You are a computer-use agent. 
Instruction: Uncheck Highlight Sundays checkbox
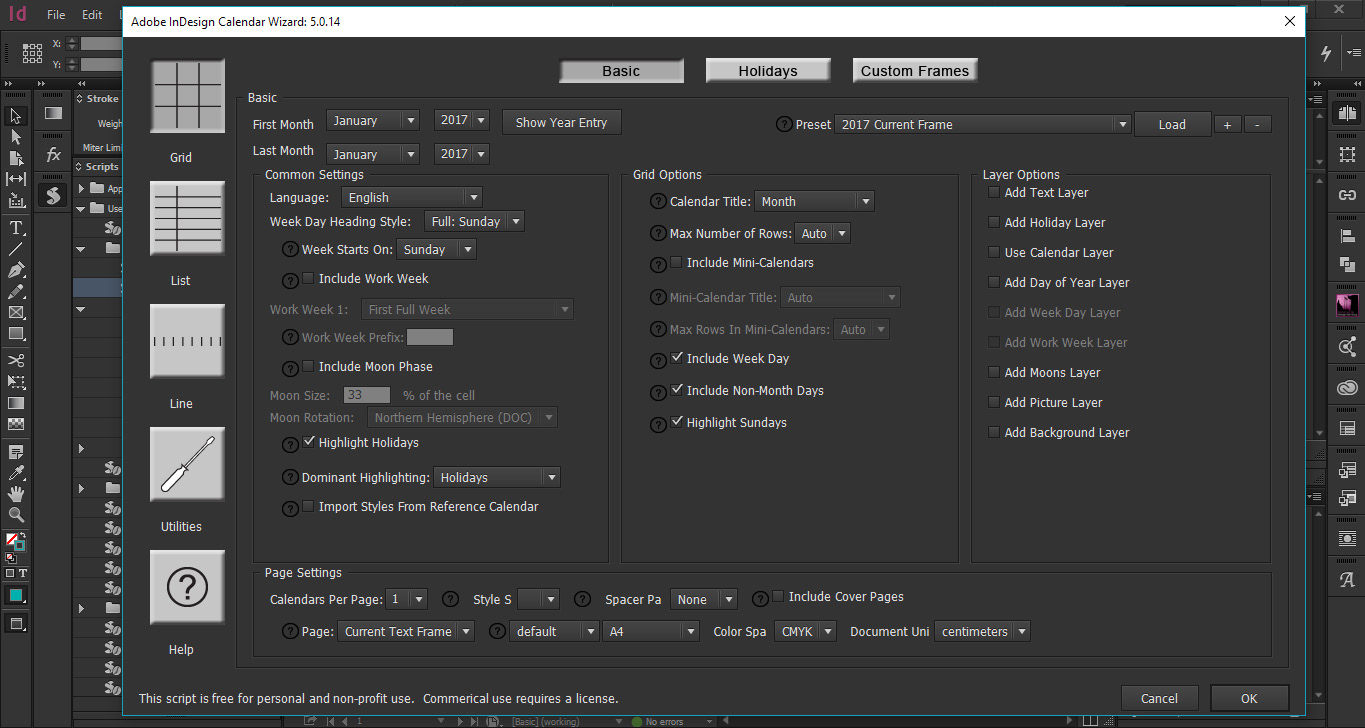tap(676, 422)
